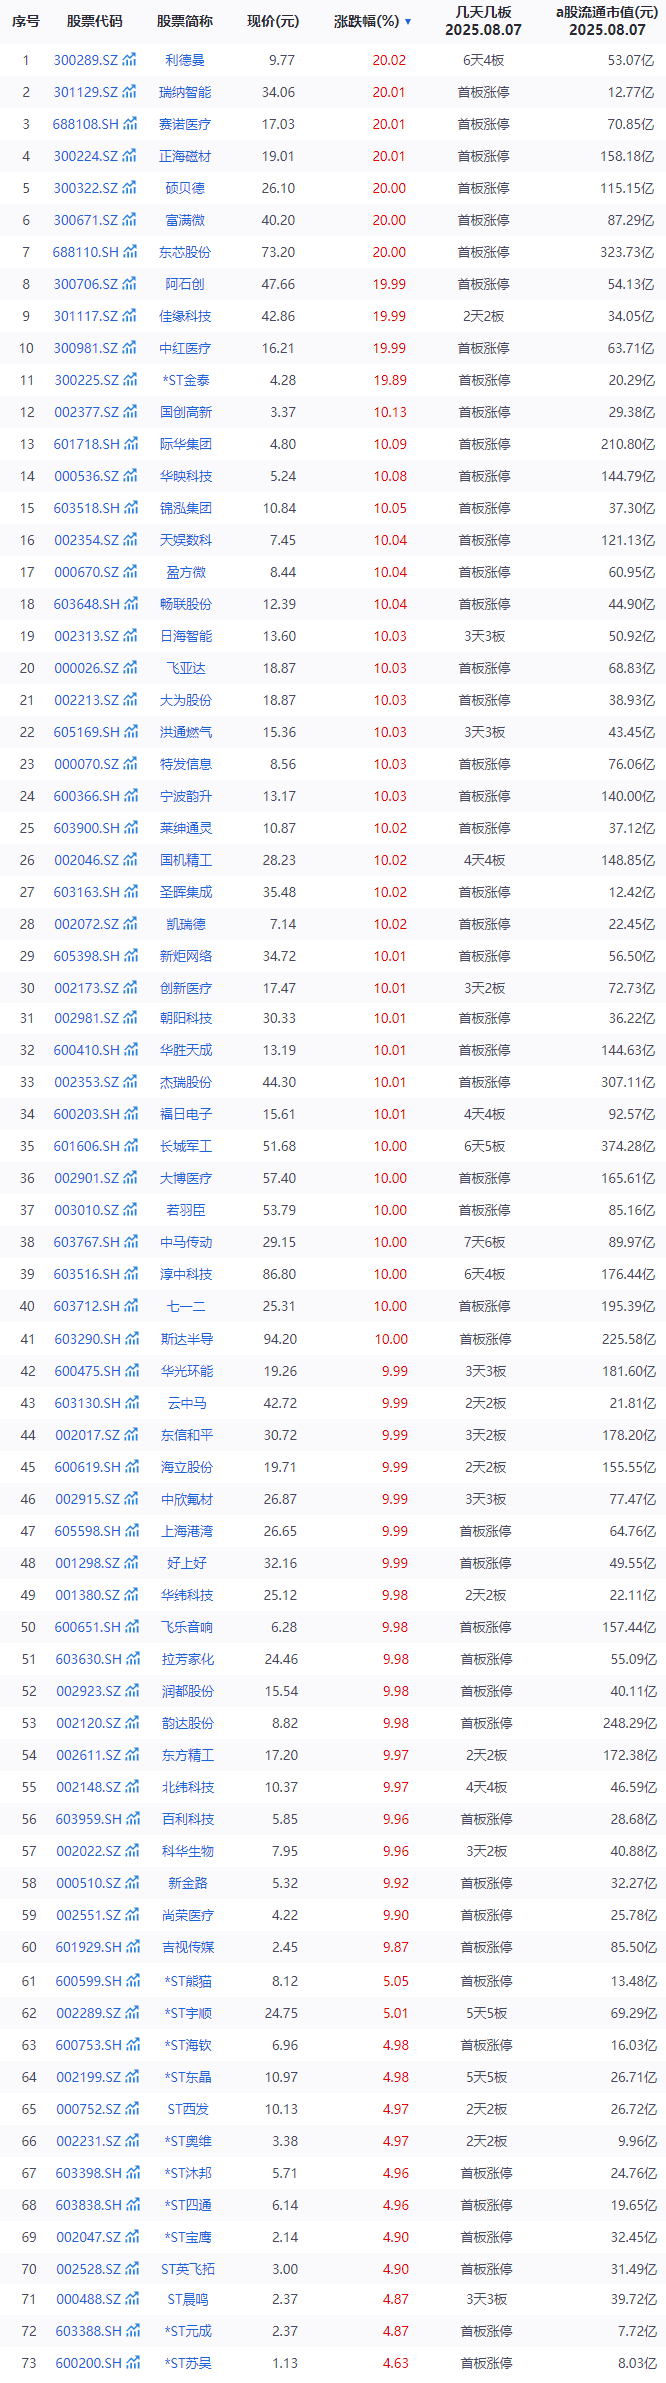
Task: Select 7.72亿 market value cell
Action: (637, 2331)
